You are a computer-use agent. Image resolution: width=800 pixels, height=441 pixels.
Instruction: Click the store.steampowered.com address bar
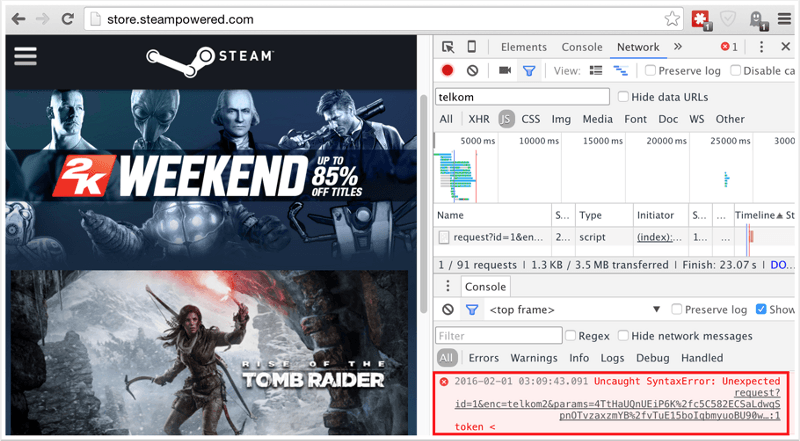tap(383, 19)
